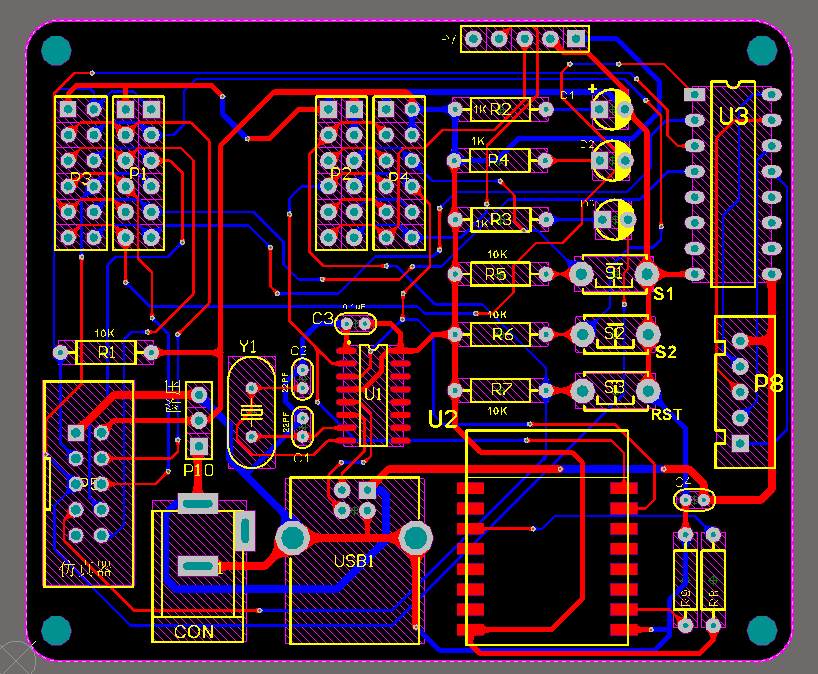Select the P10 header designator
Image resolution: width=818 pixels, height=674 pixels.
coord(198,471)
